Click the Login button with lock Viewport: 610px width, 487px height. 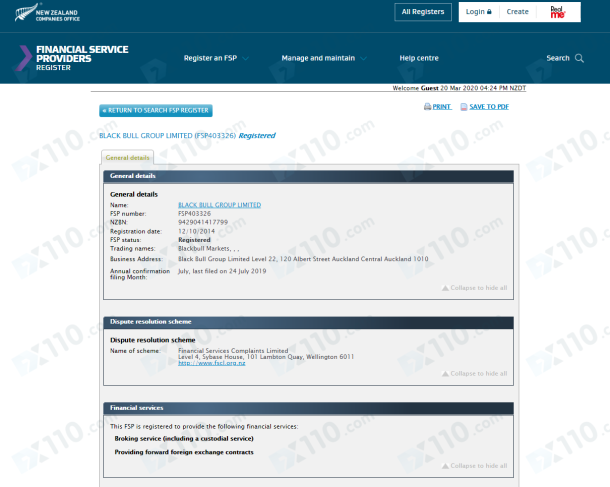click(479, 12)
